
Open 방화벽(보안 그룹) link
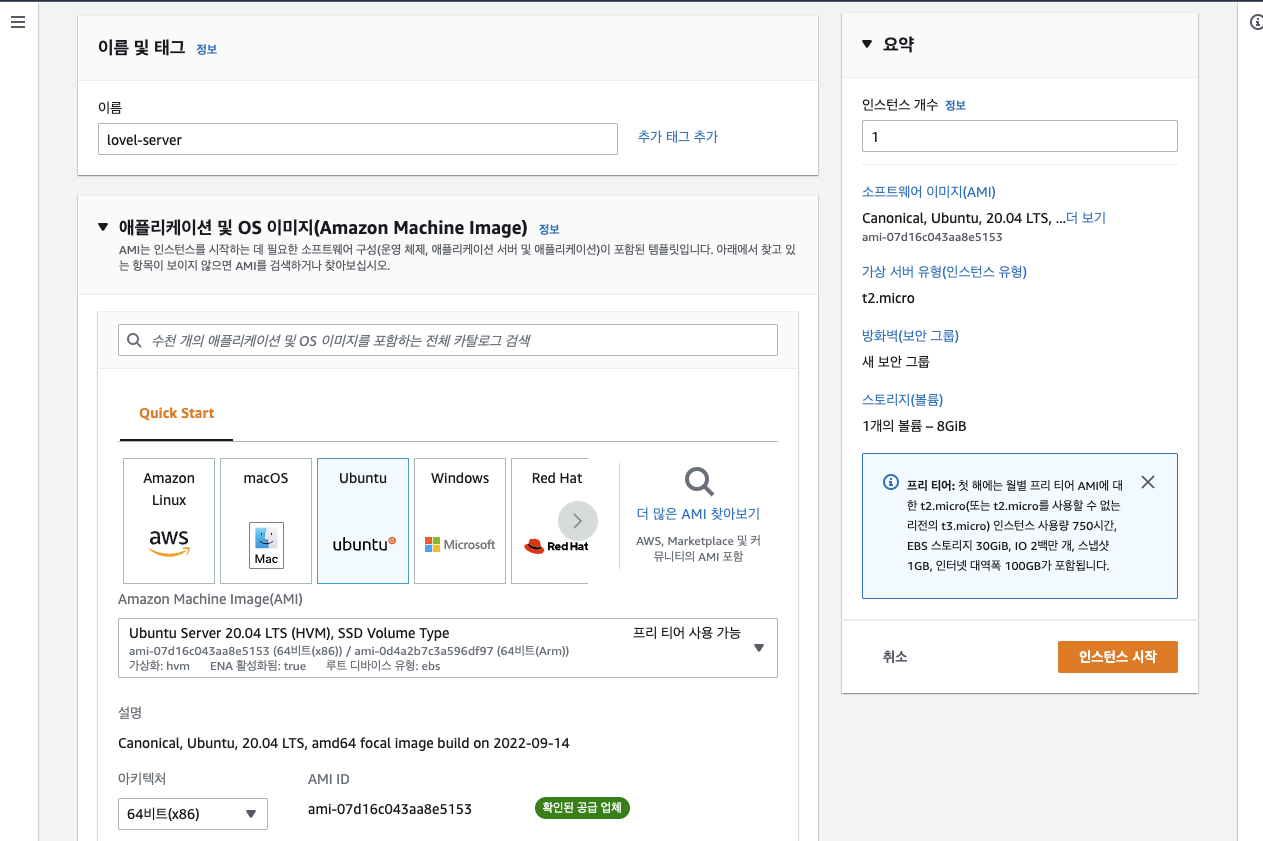pyautogui.click(x=910, y=336)
